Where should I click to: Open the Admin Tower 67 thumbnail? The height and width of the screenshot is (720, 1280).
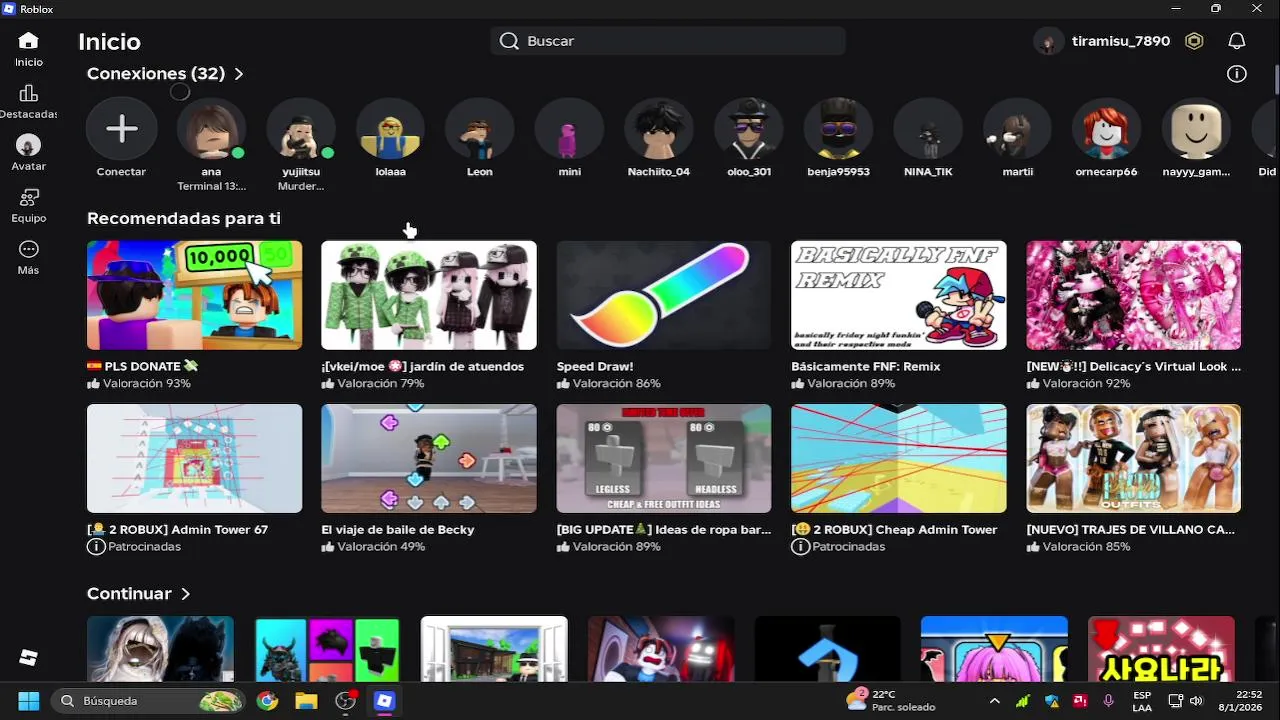point(194,458)
